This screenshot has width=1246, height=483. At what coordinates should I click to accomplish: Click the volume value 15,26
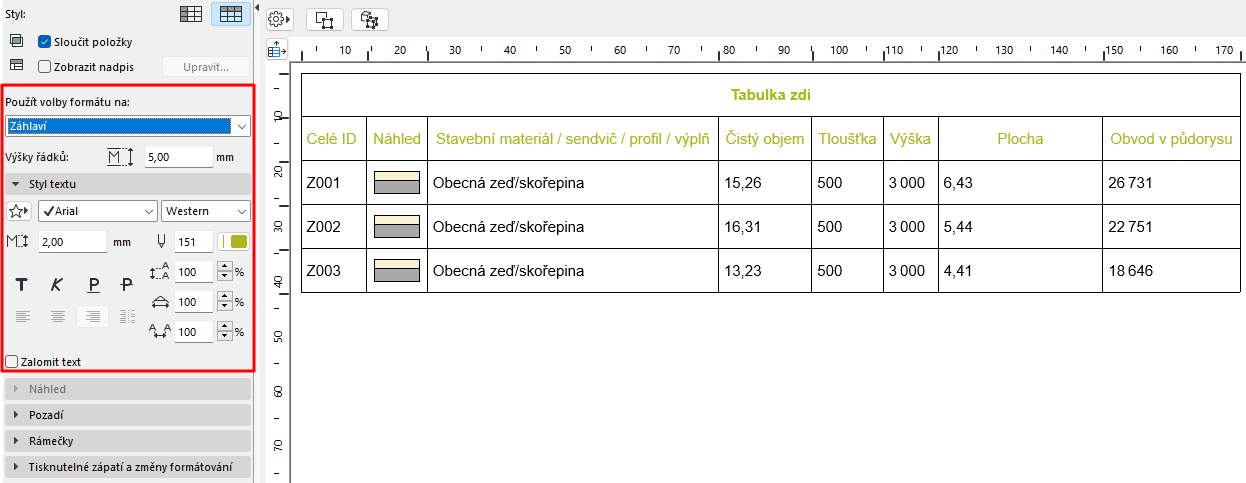click(743, 183)
